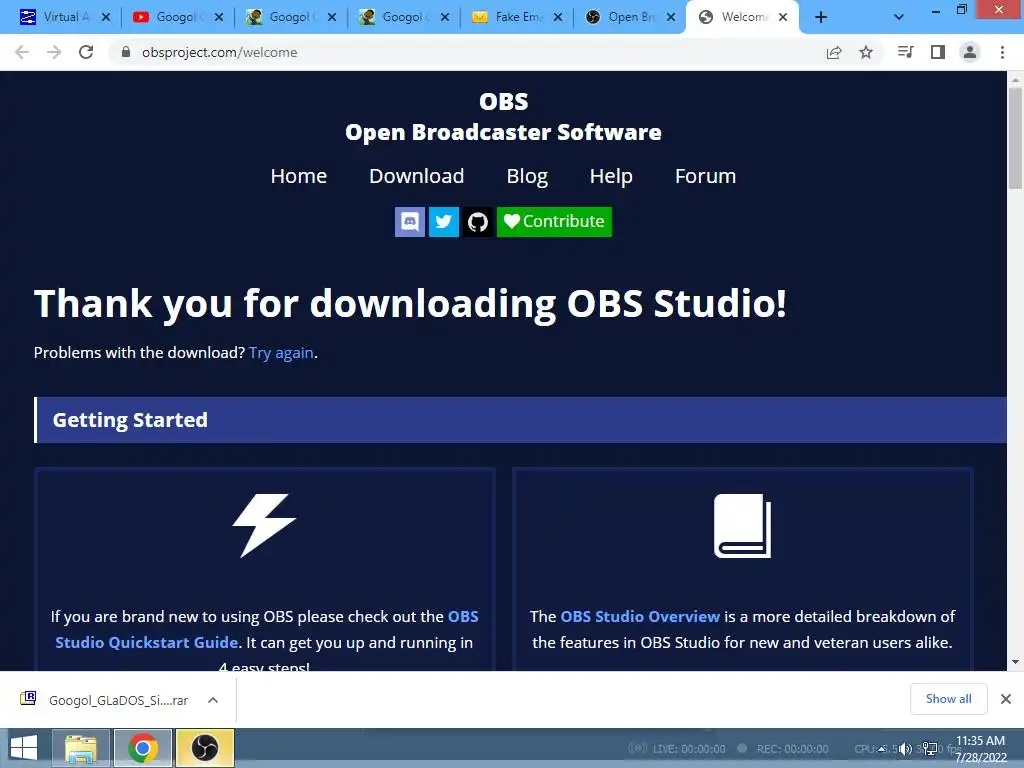1024x768 pixels.
Task: Click the taskbar clock showing 11:35 AM
Action: coord(980,749)
